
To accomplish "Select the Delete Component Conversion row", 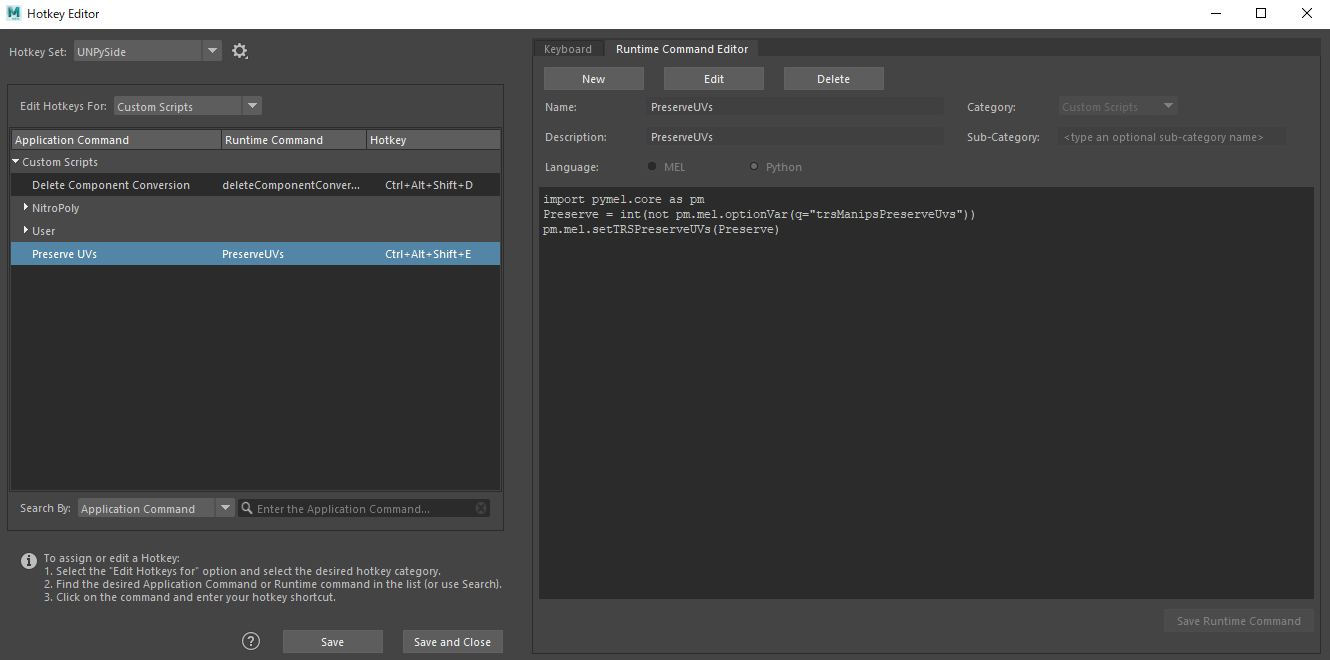I will click(111, 185).
